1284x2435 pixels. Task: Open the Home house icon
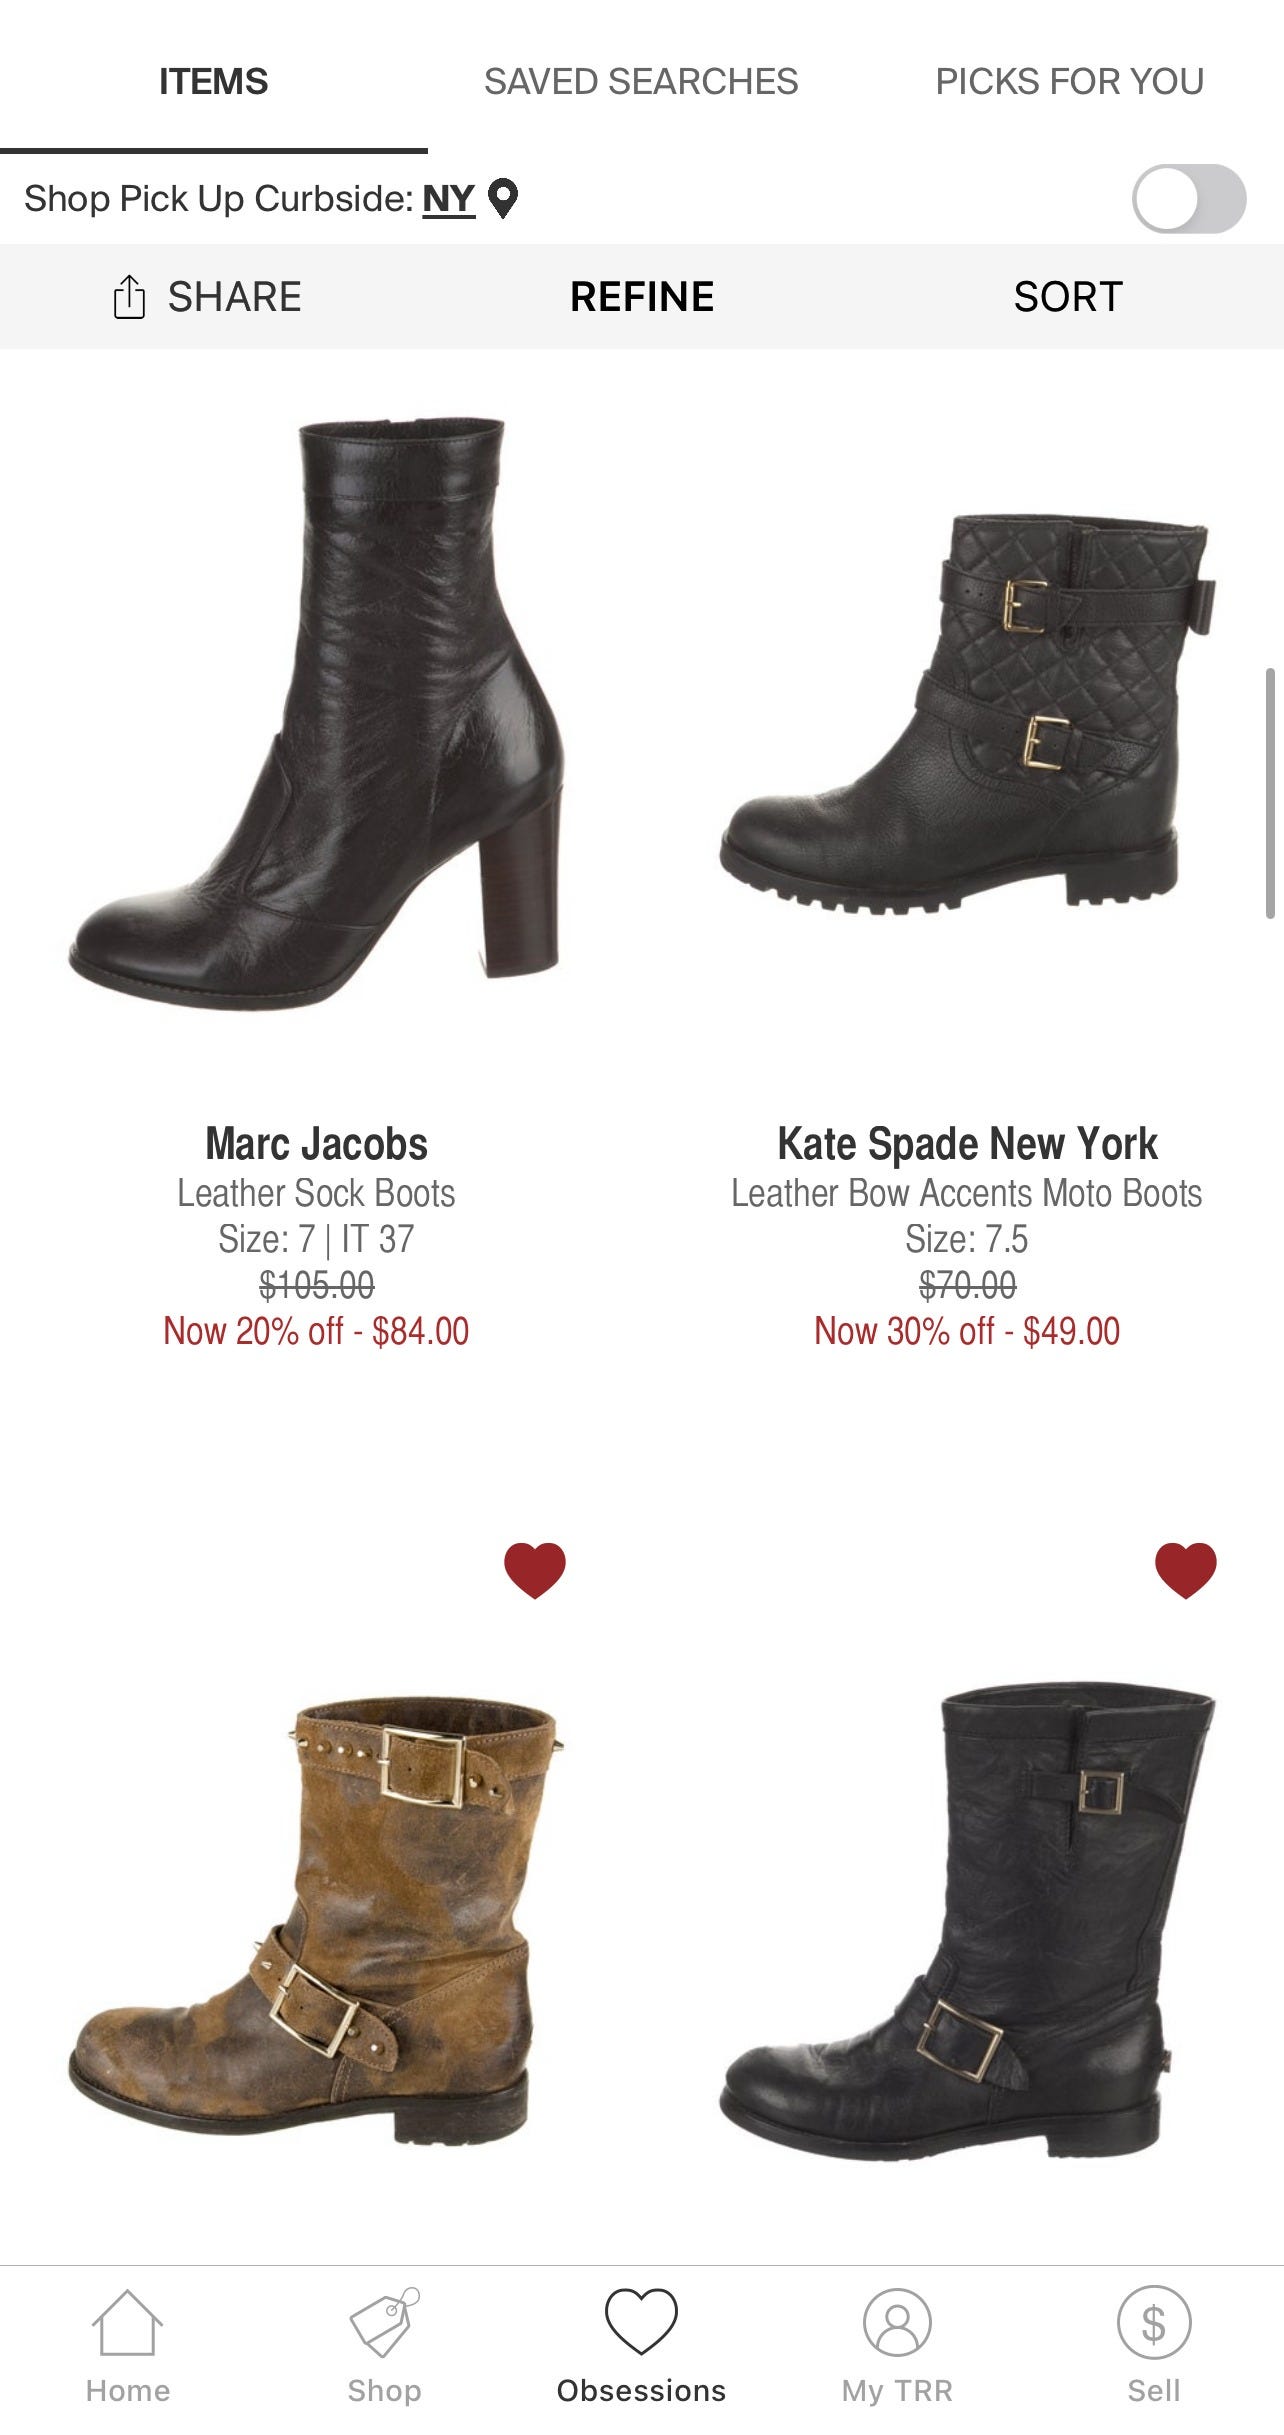[x=128, y=2322]
